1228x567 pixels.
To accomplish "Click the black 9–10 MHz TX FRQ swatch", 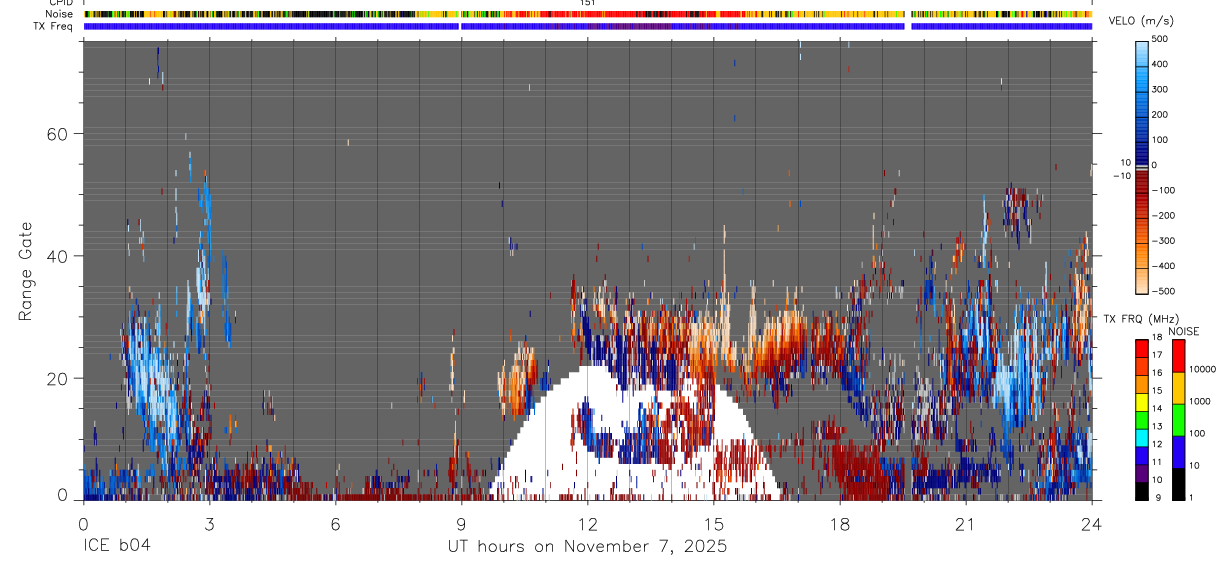I will [x=1141, y=489].
